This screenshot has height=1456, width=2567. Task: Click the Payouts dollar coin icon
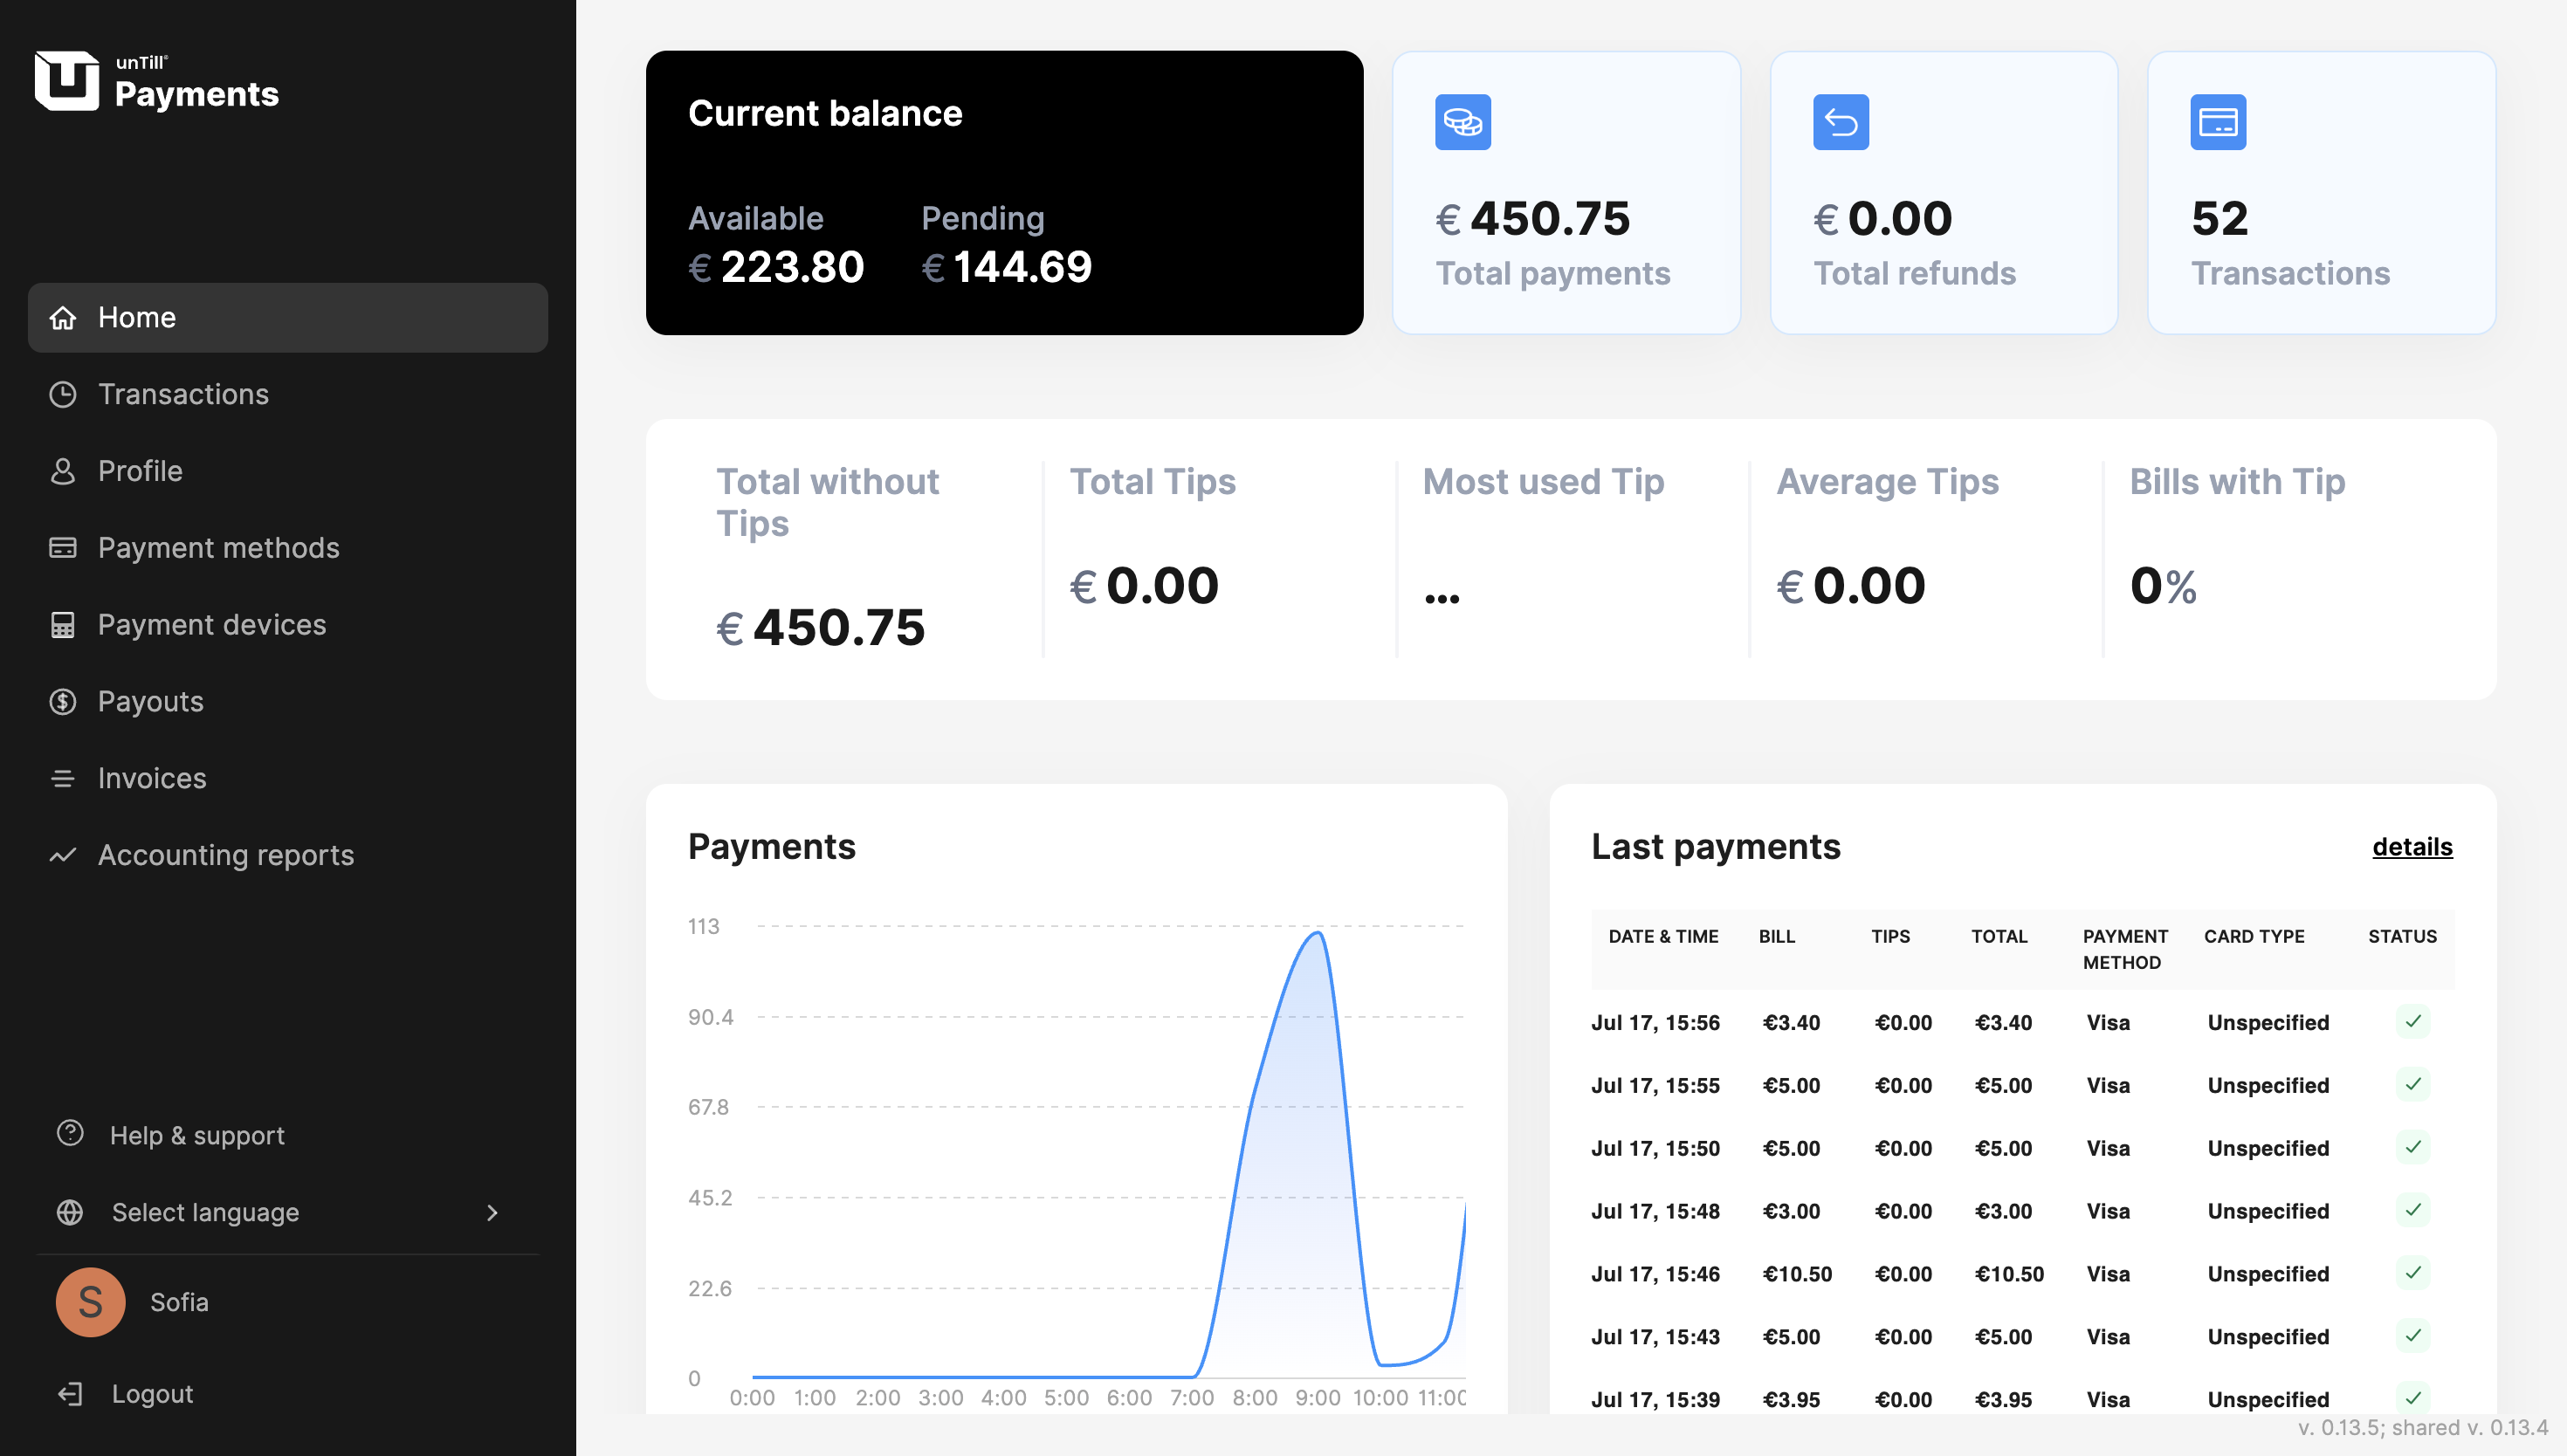[63, 702]
